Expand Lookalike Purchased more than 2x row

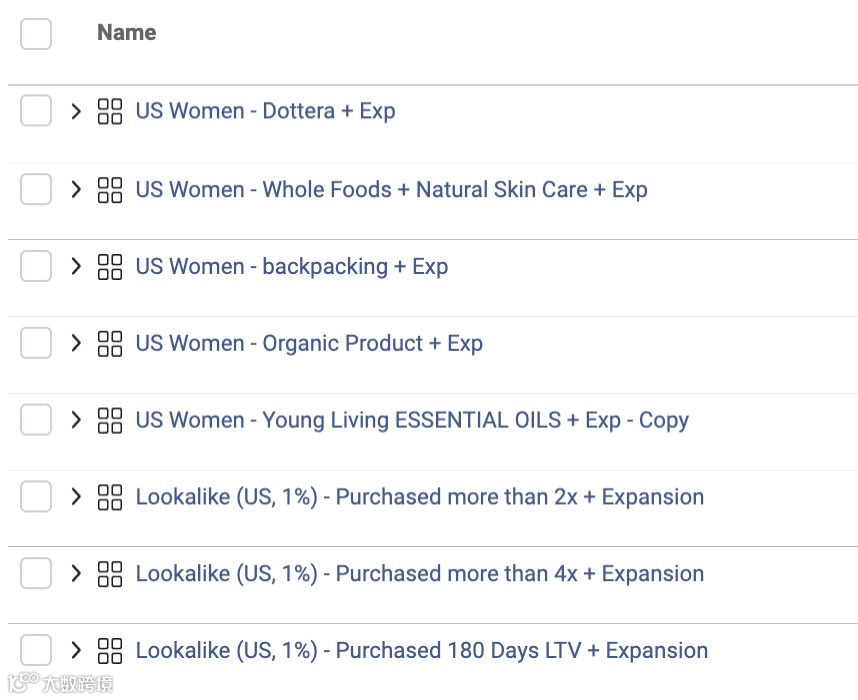[x=76, y=497]
